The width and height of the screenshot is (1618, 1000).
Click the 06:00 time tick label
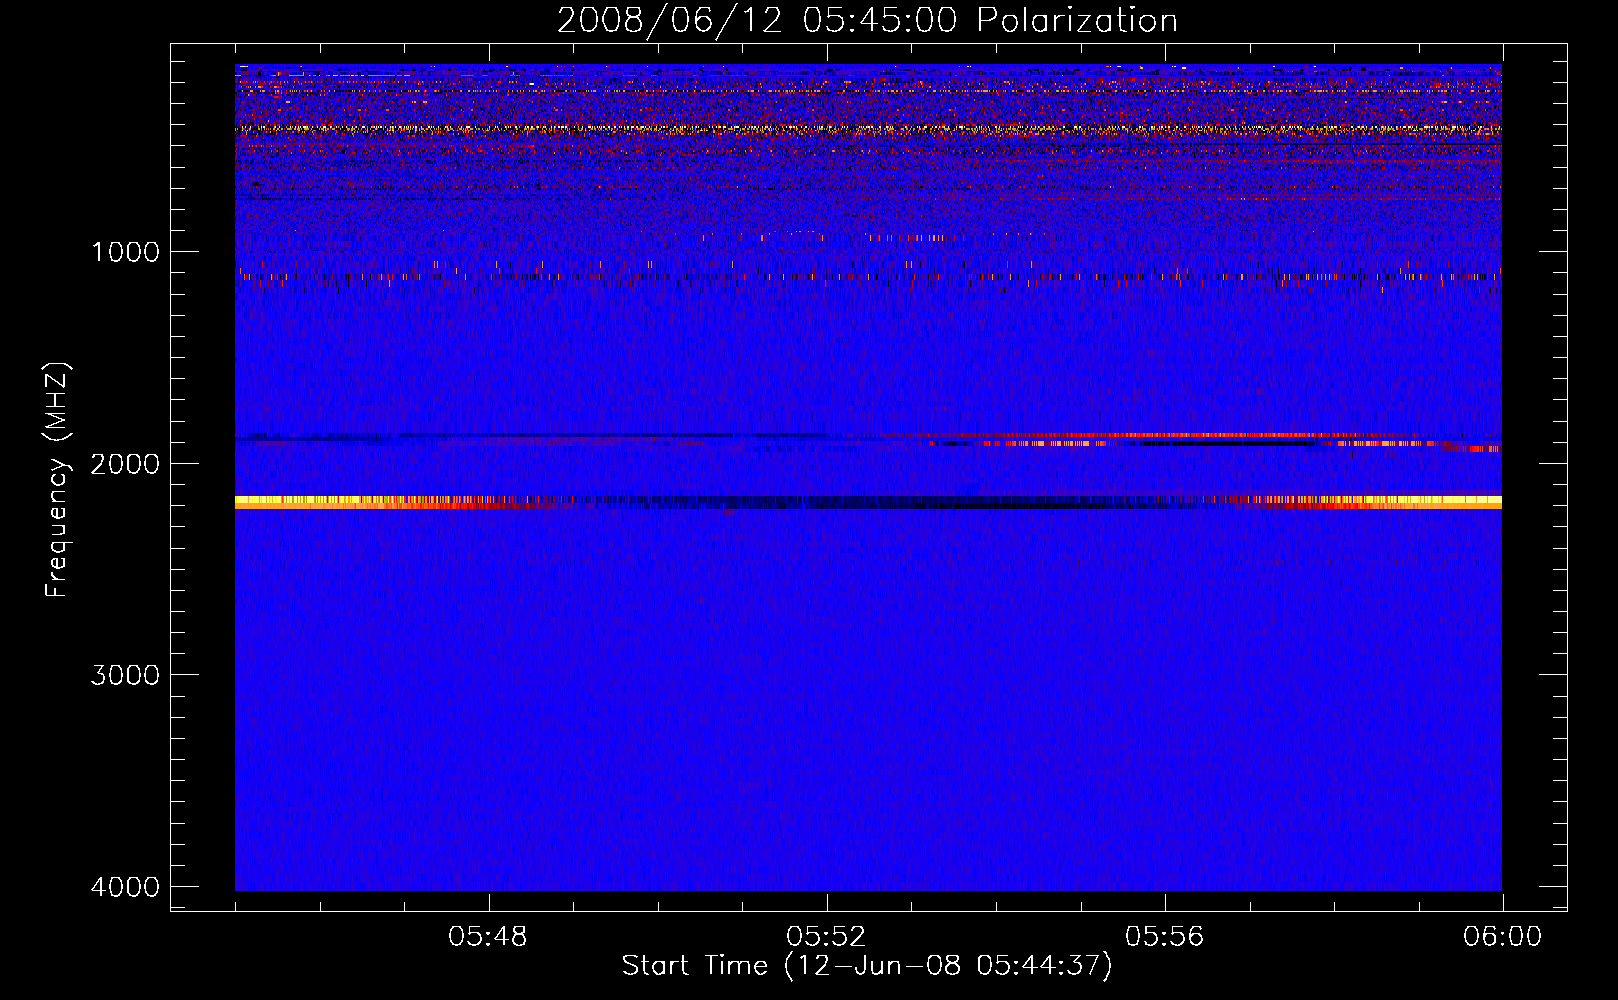click(x=1502, y=937)
